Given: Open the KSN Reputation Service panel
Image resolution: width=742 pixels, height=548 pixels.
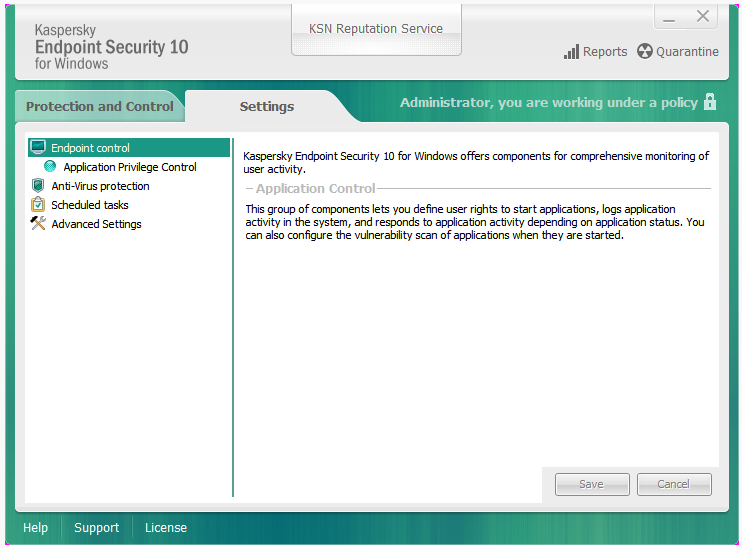Looking at the screenshot, I should coord(376,30).
